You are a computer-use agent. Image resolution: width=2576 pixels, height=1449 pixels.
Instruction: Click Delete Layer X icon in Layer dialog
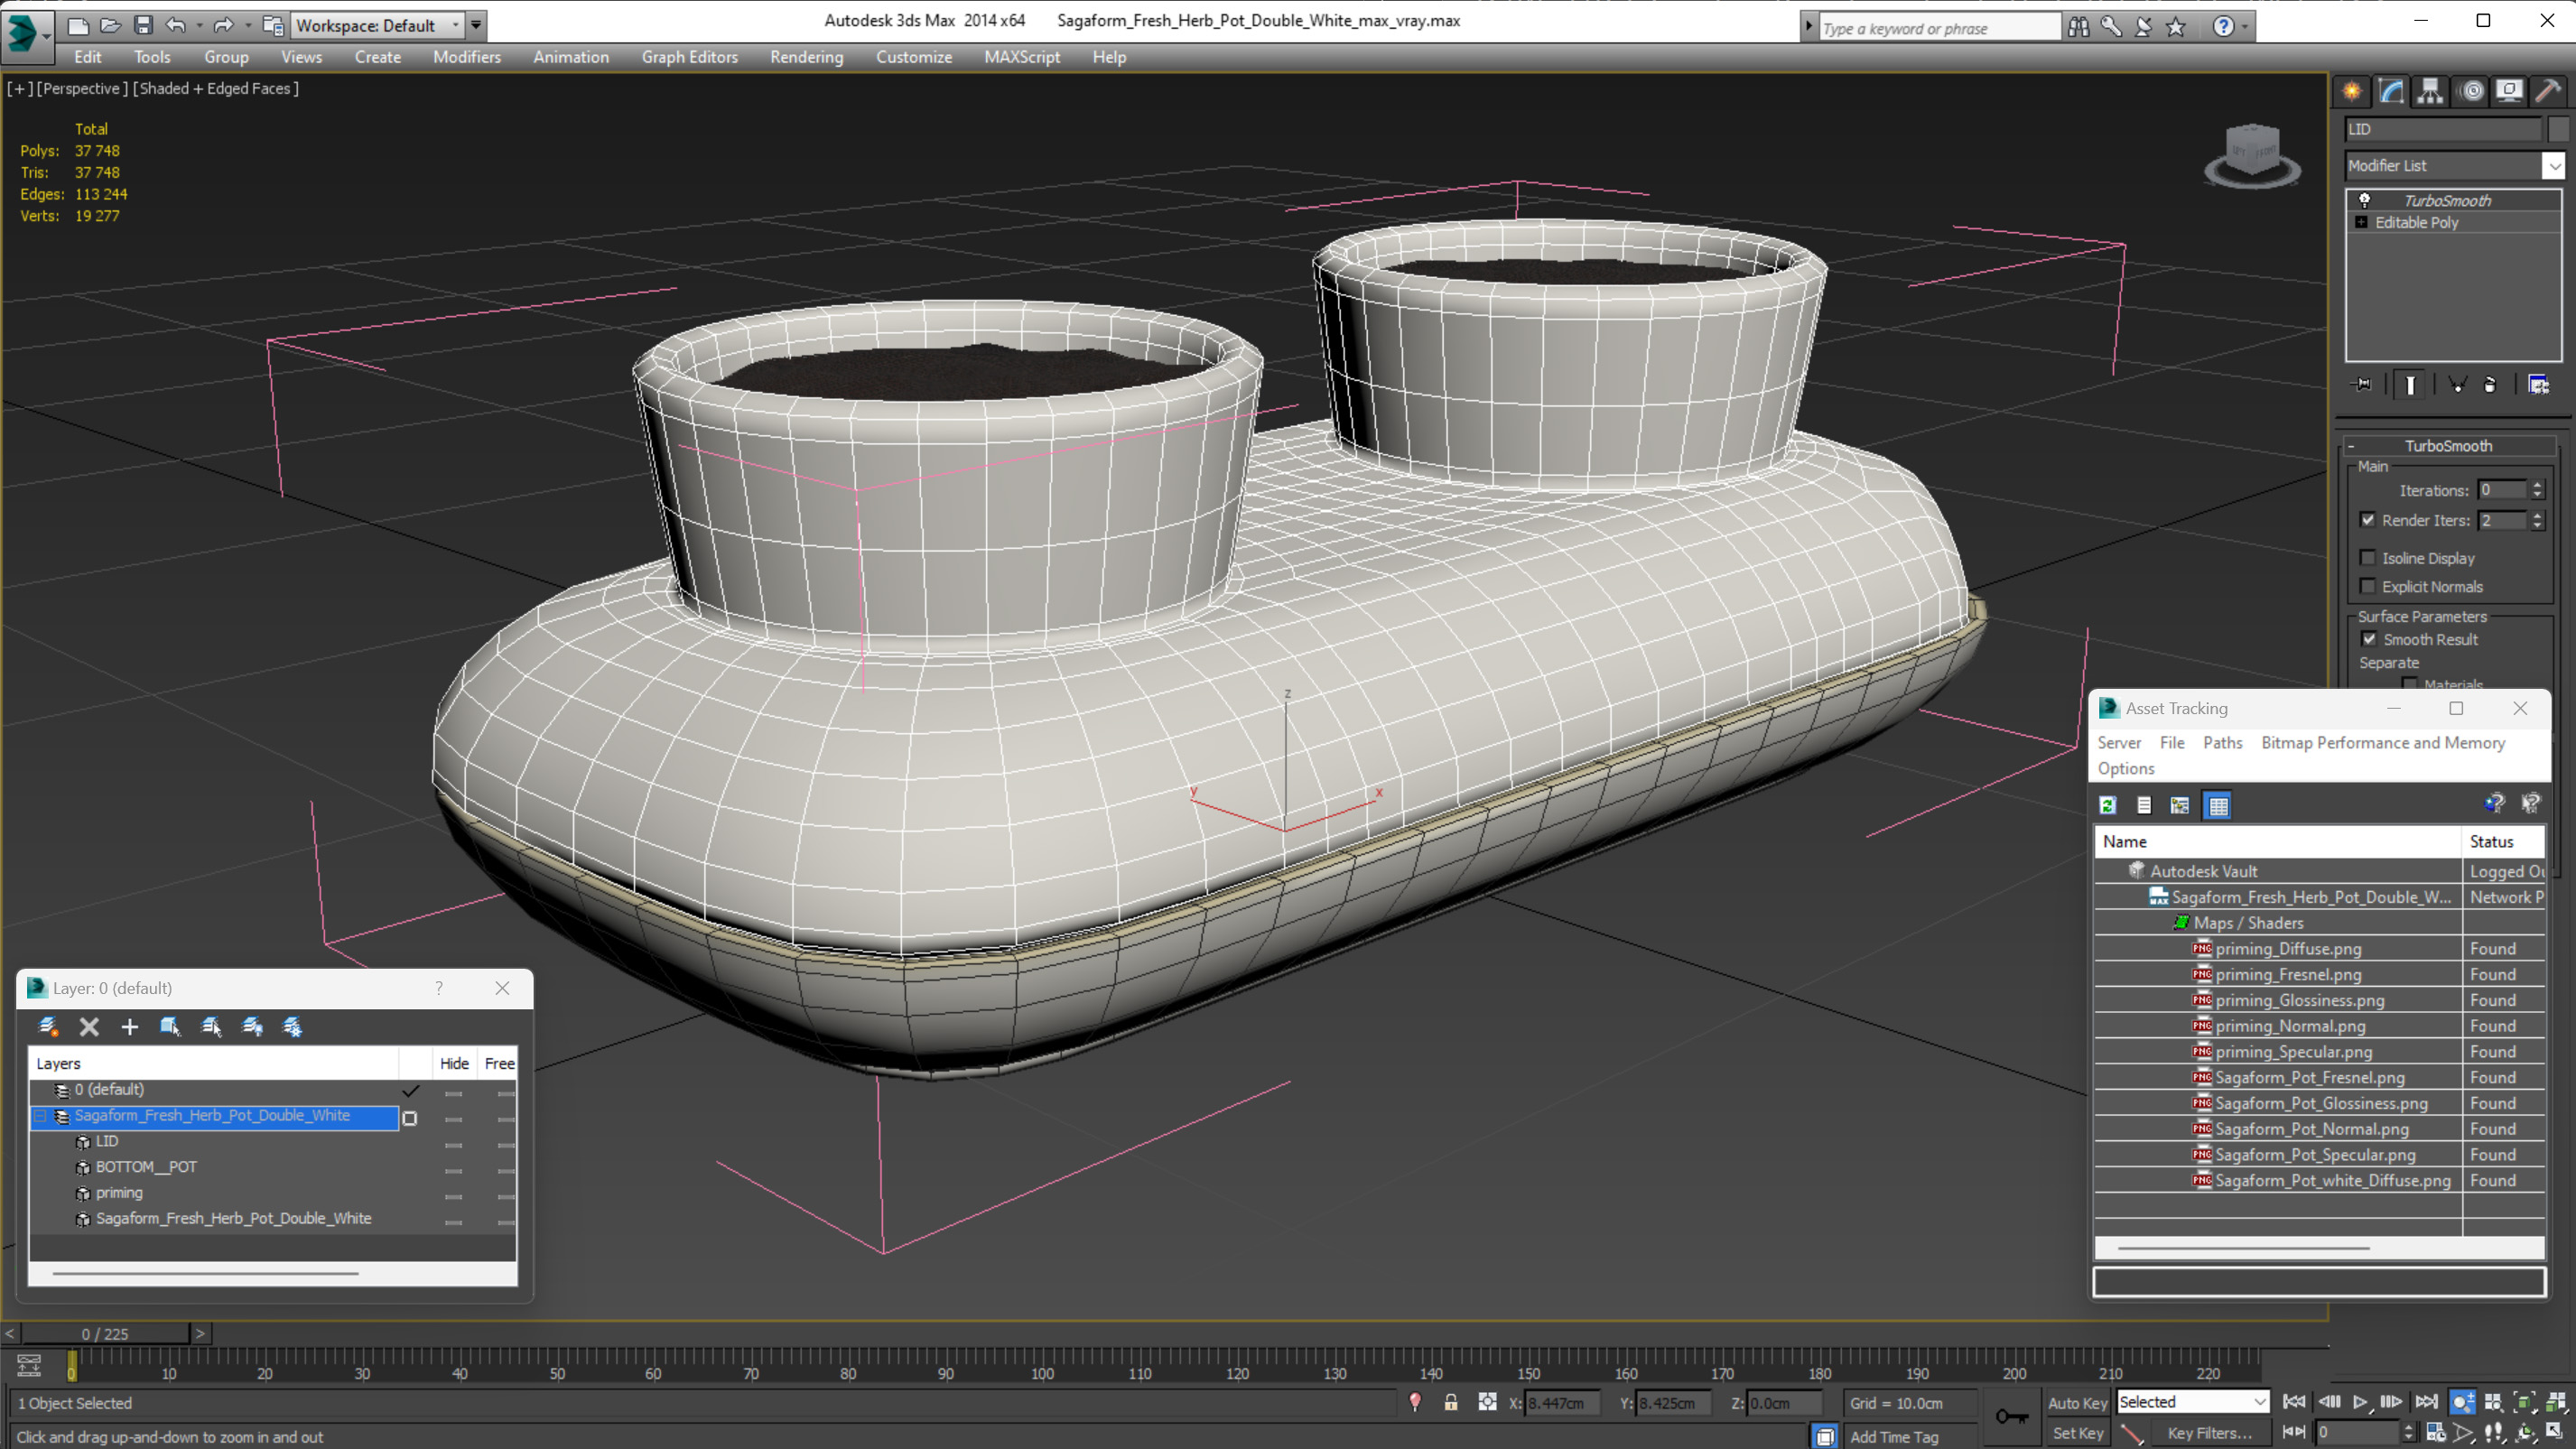[x=89, y=1027]
